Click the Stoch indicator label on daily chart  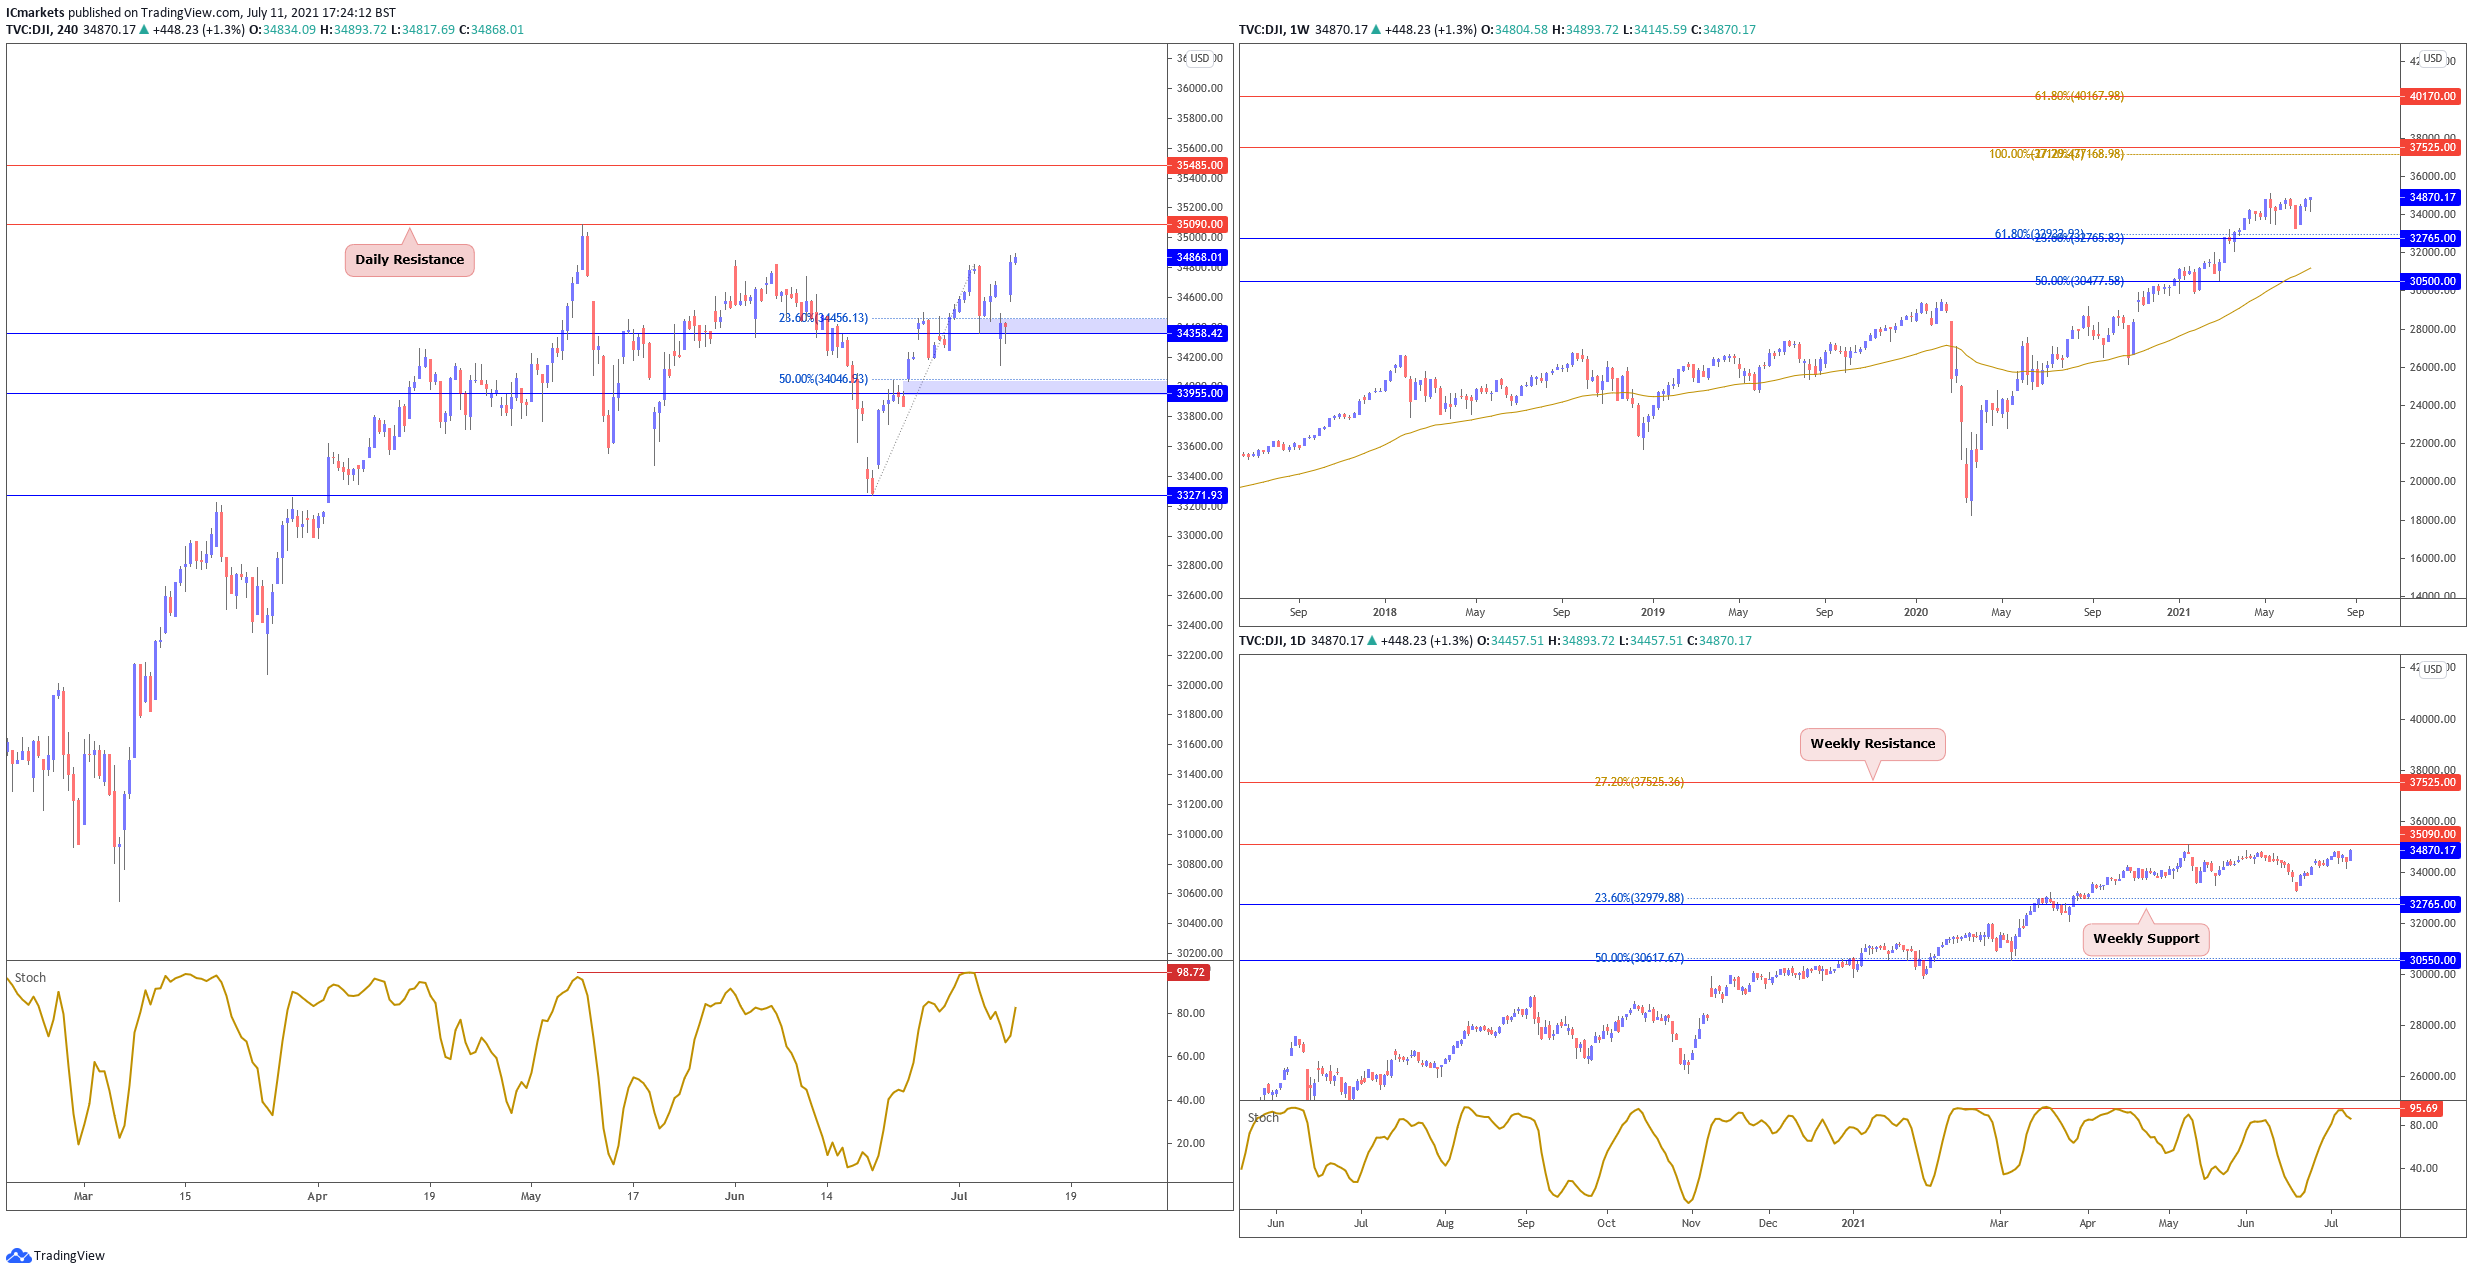coord(1263,1118)
